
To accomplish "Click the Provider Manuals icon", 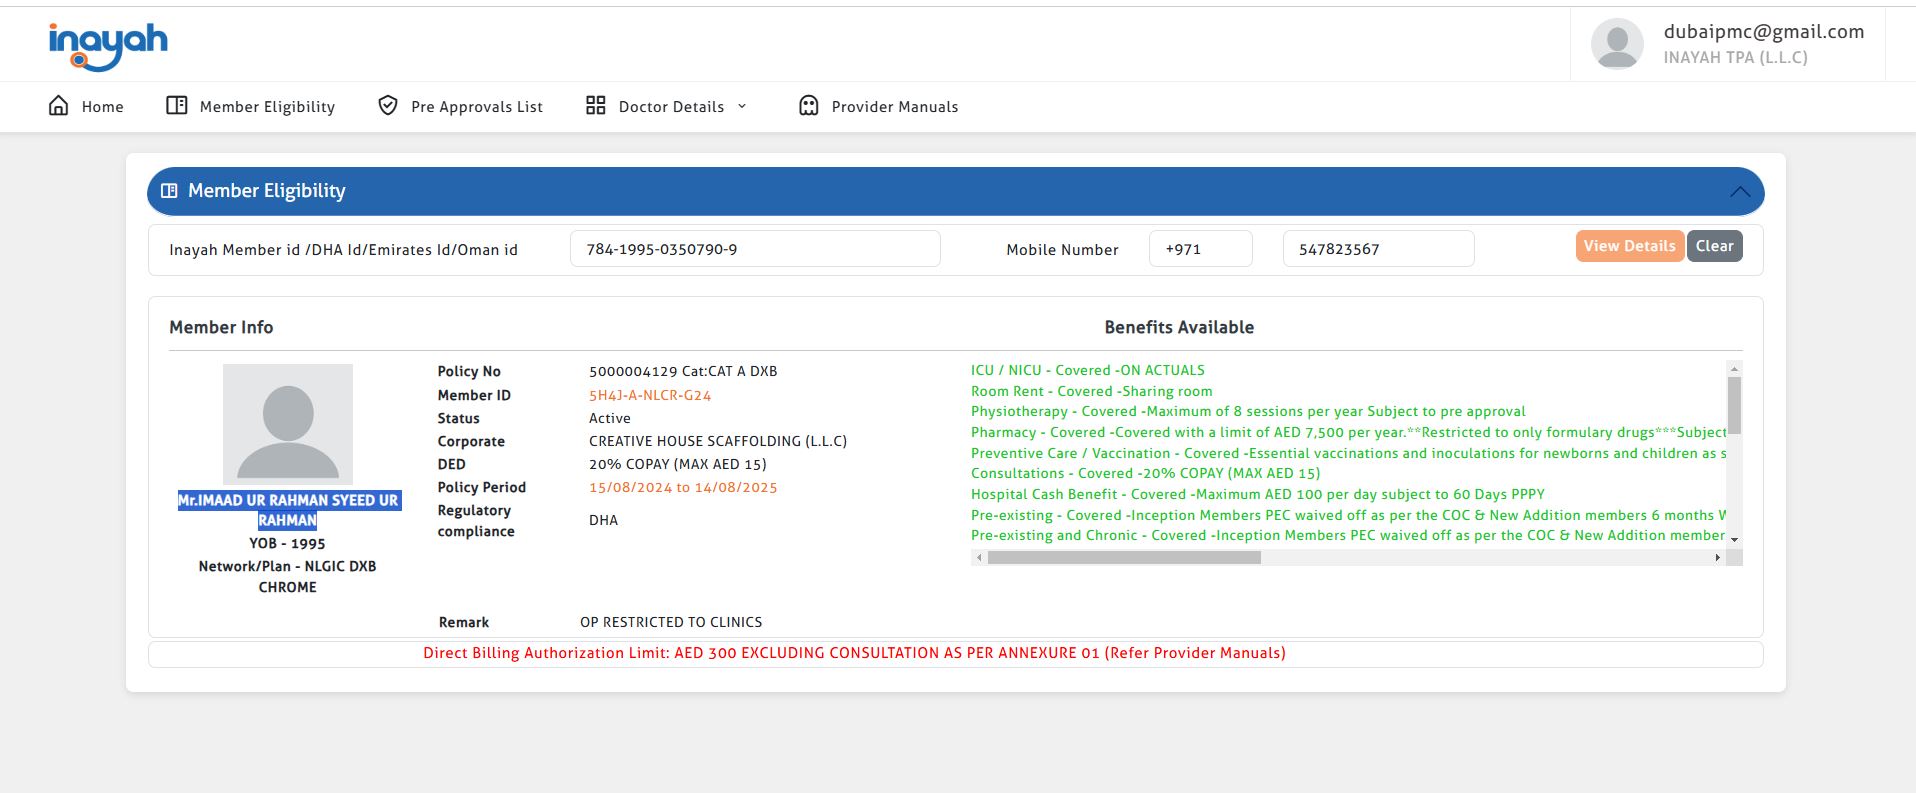I will (809, 106).
